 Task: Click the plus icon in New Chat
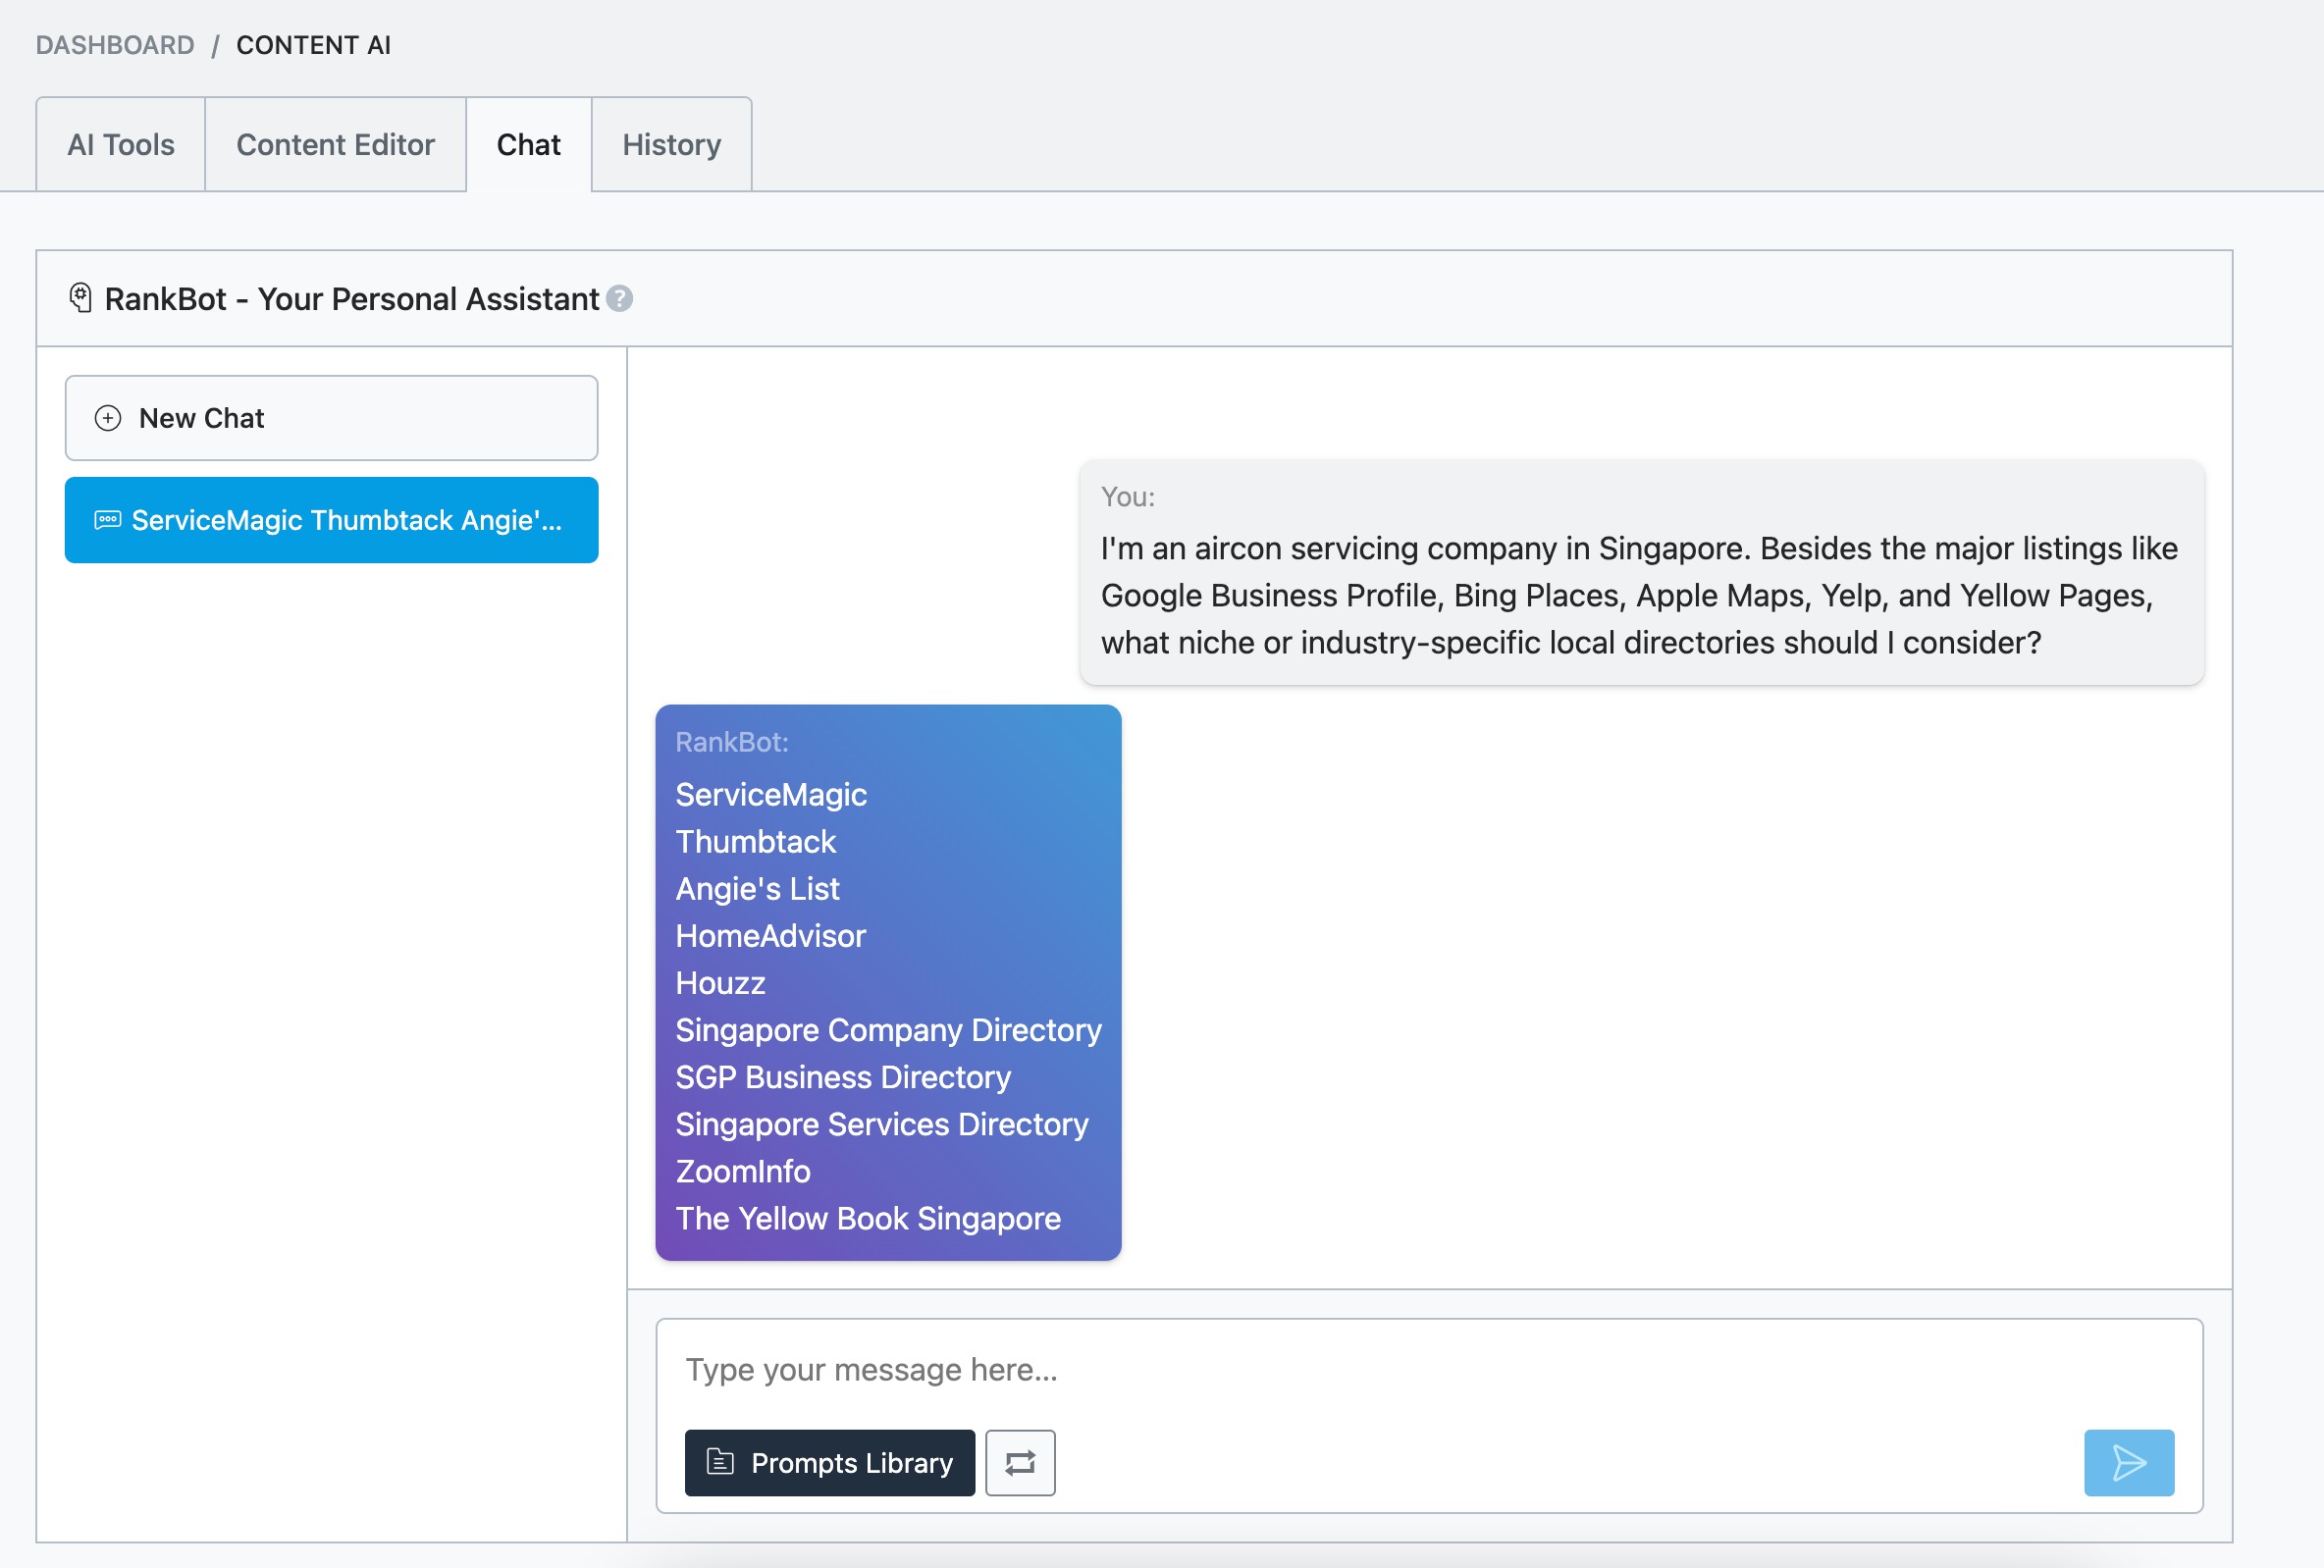click(x=108, y=418)
